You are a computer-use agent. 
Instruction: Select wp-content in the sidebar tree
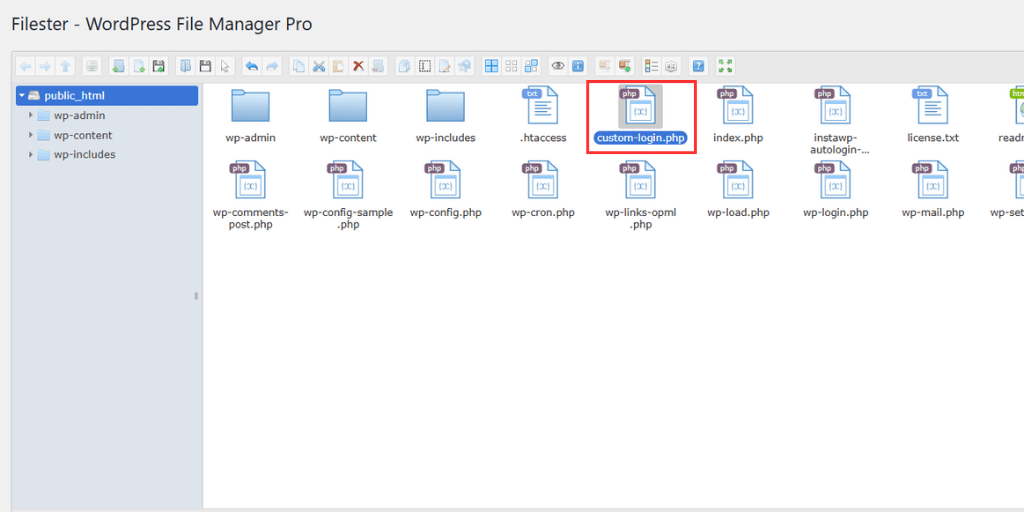(x=83, y=135)
